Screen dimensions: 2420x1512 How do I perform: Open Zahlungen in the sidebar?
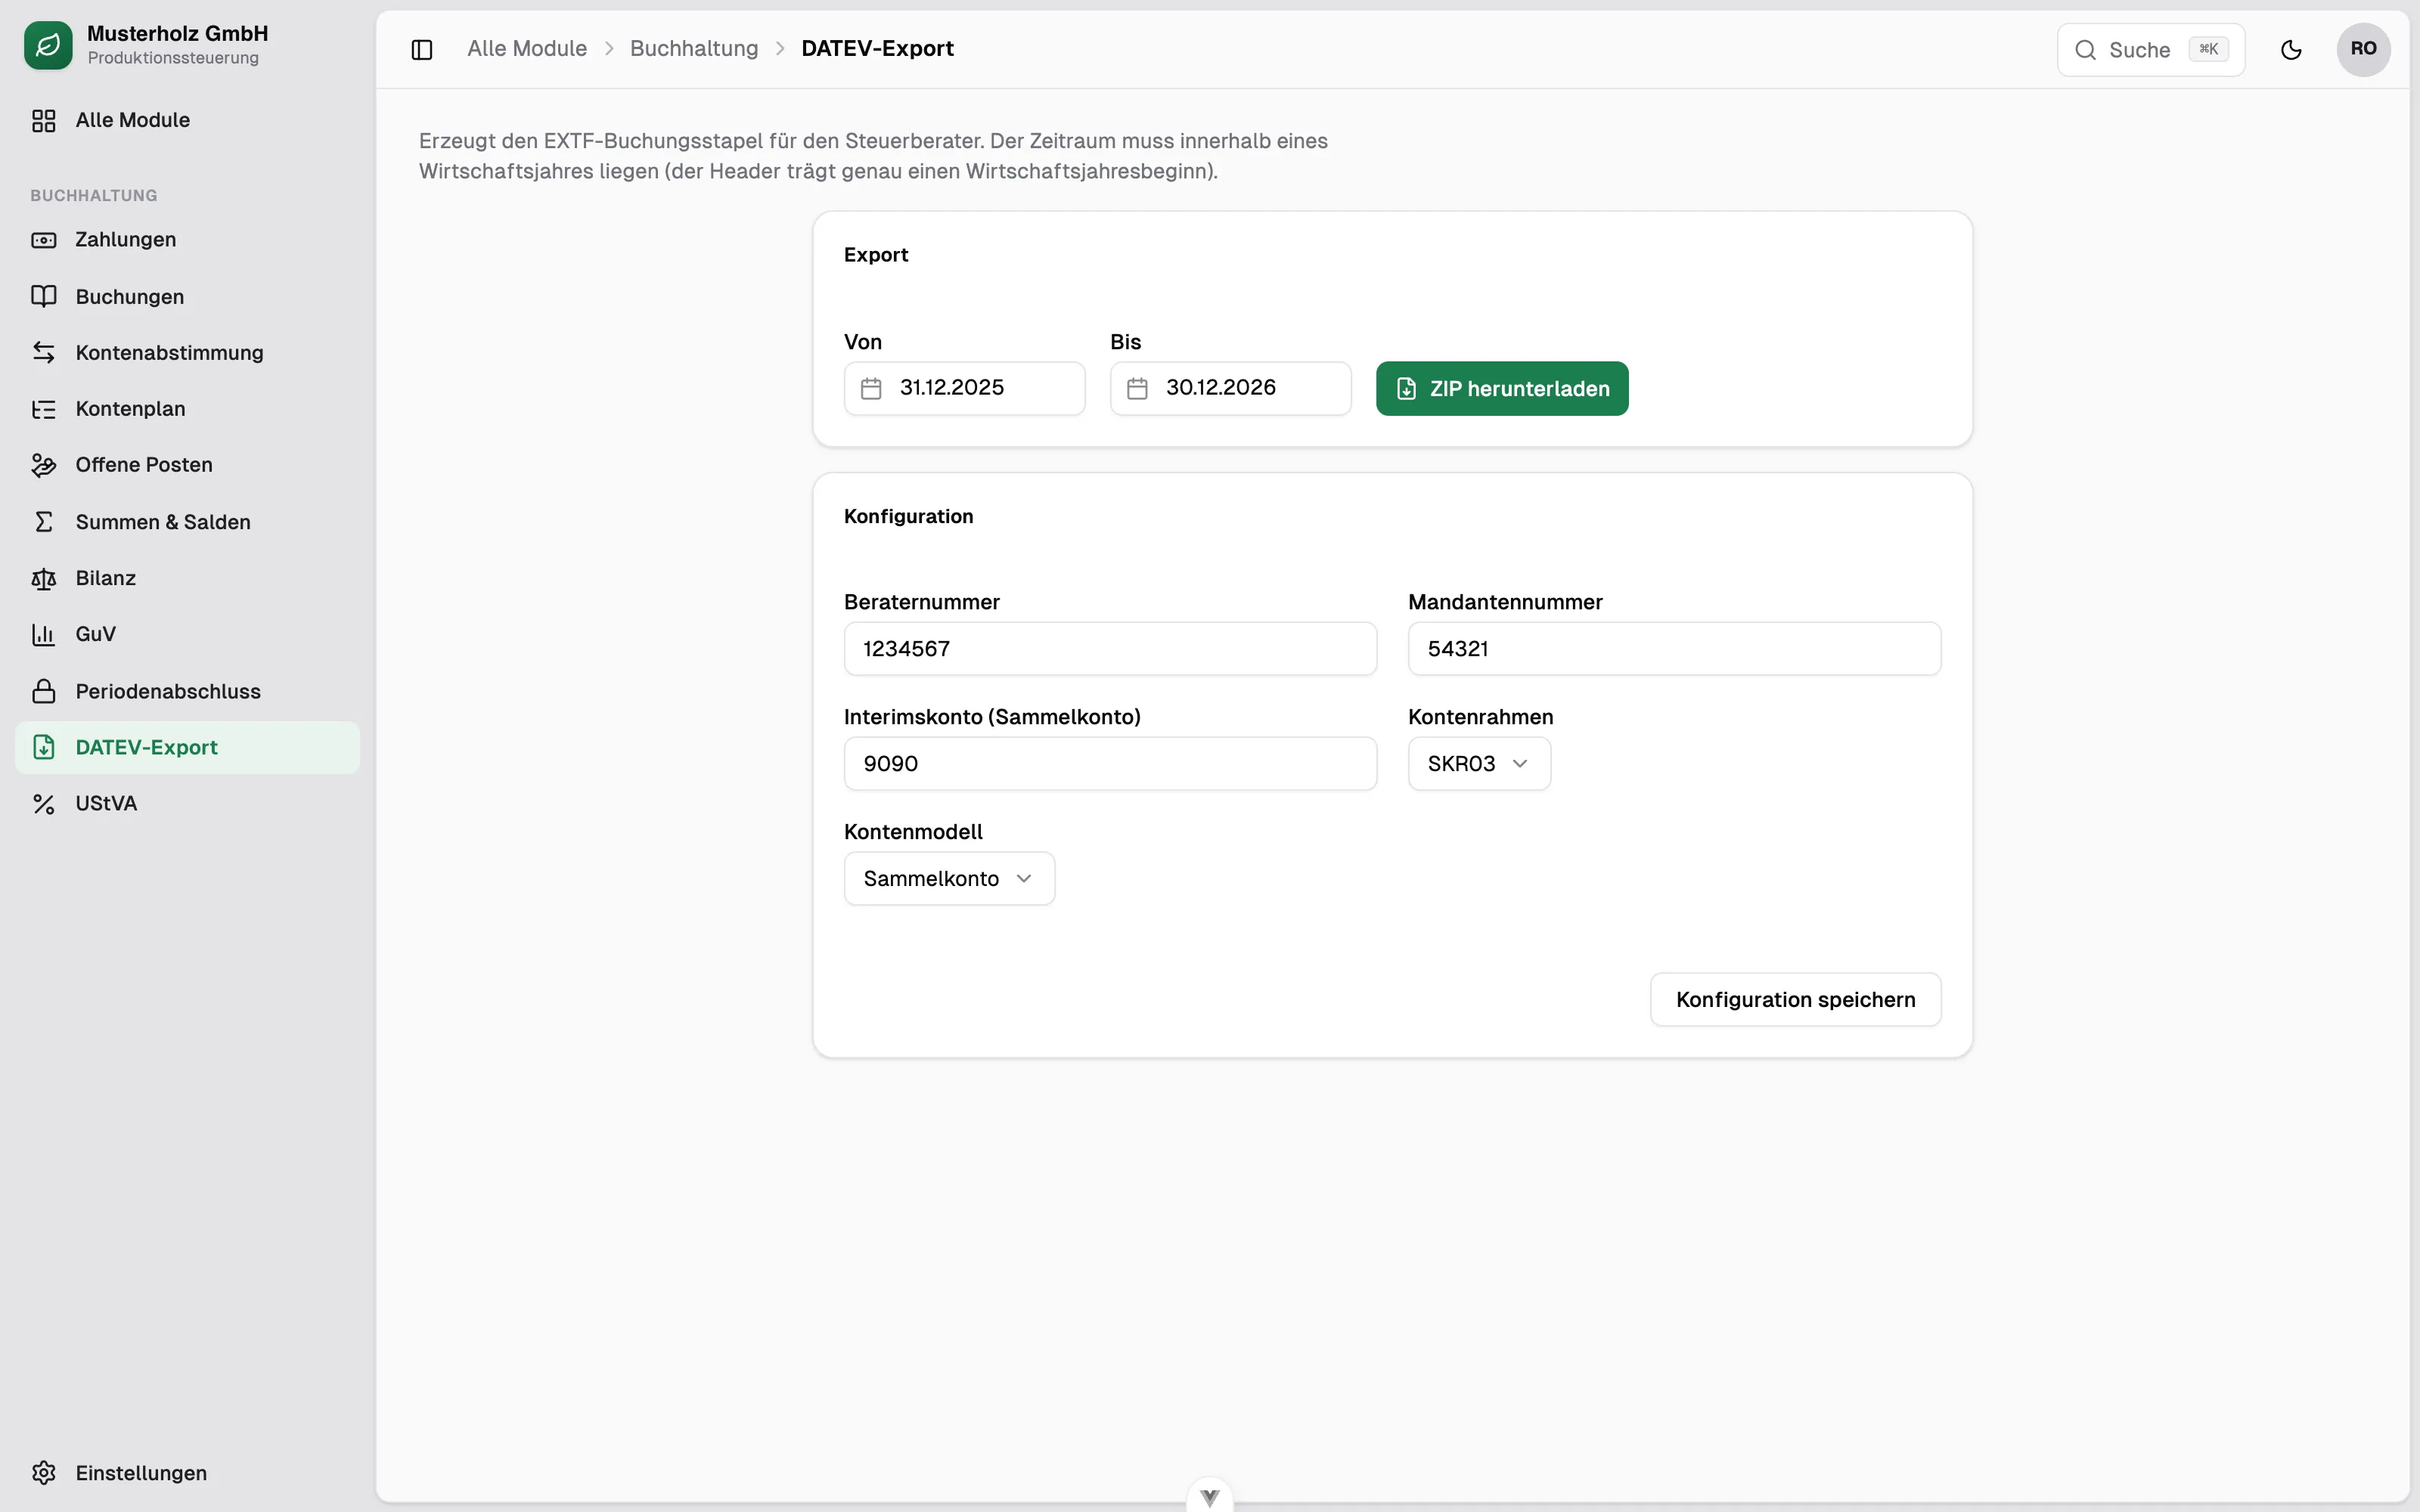click(187, 240)
